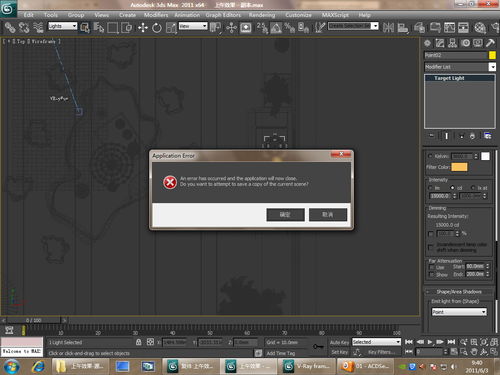Screen dimensions: 500x375
Task: Open View reference coordinate dropdown
Action: coord(193,26)
